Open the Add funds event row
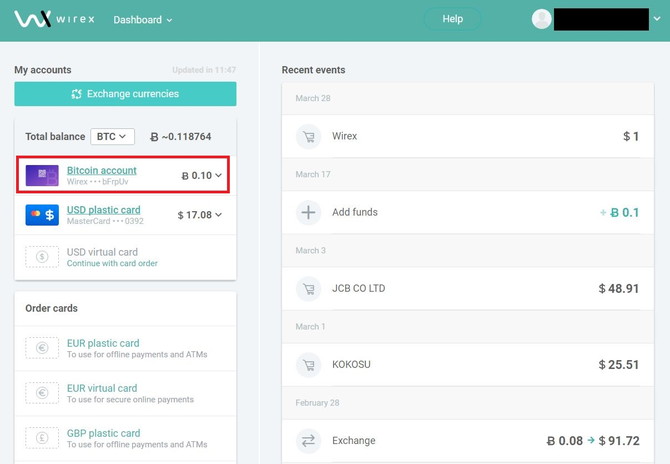Viewport: 670px width, 464px height. click(x=468, y=212)
